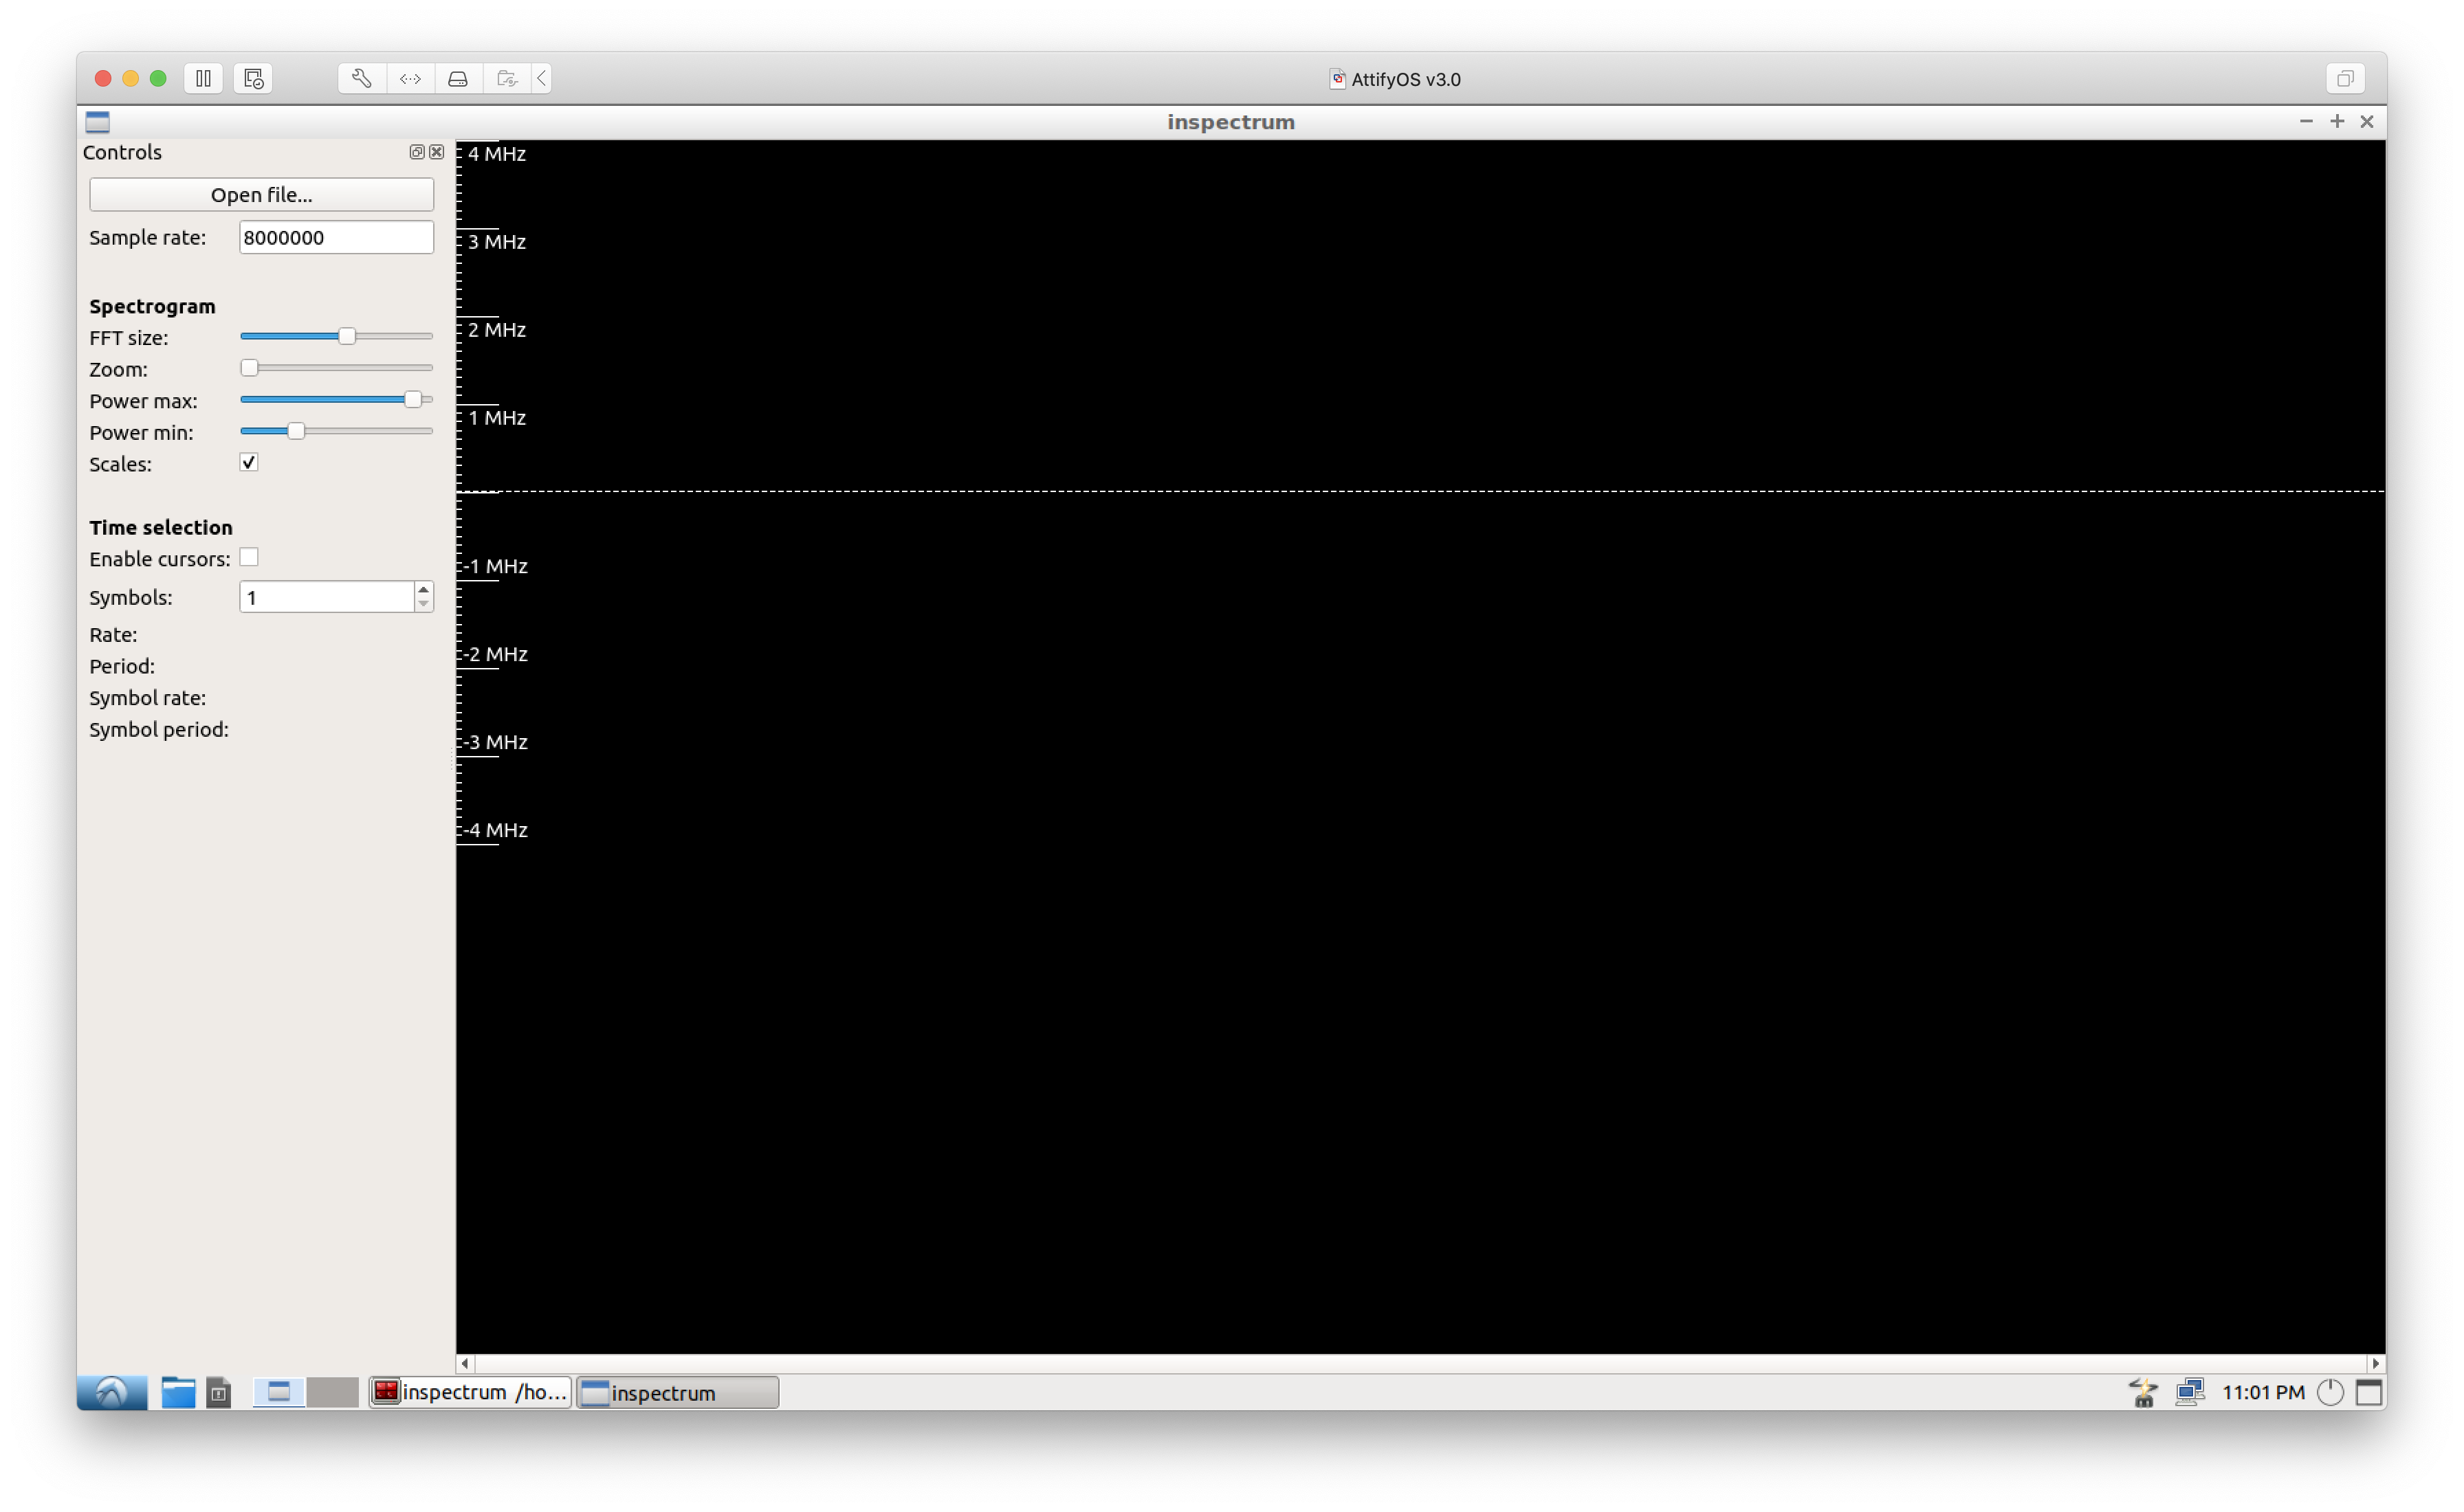Viewport: 2464px width, 1512px height.
Task: Pause the virtual machine
Action: tap(203, 78)
